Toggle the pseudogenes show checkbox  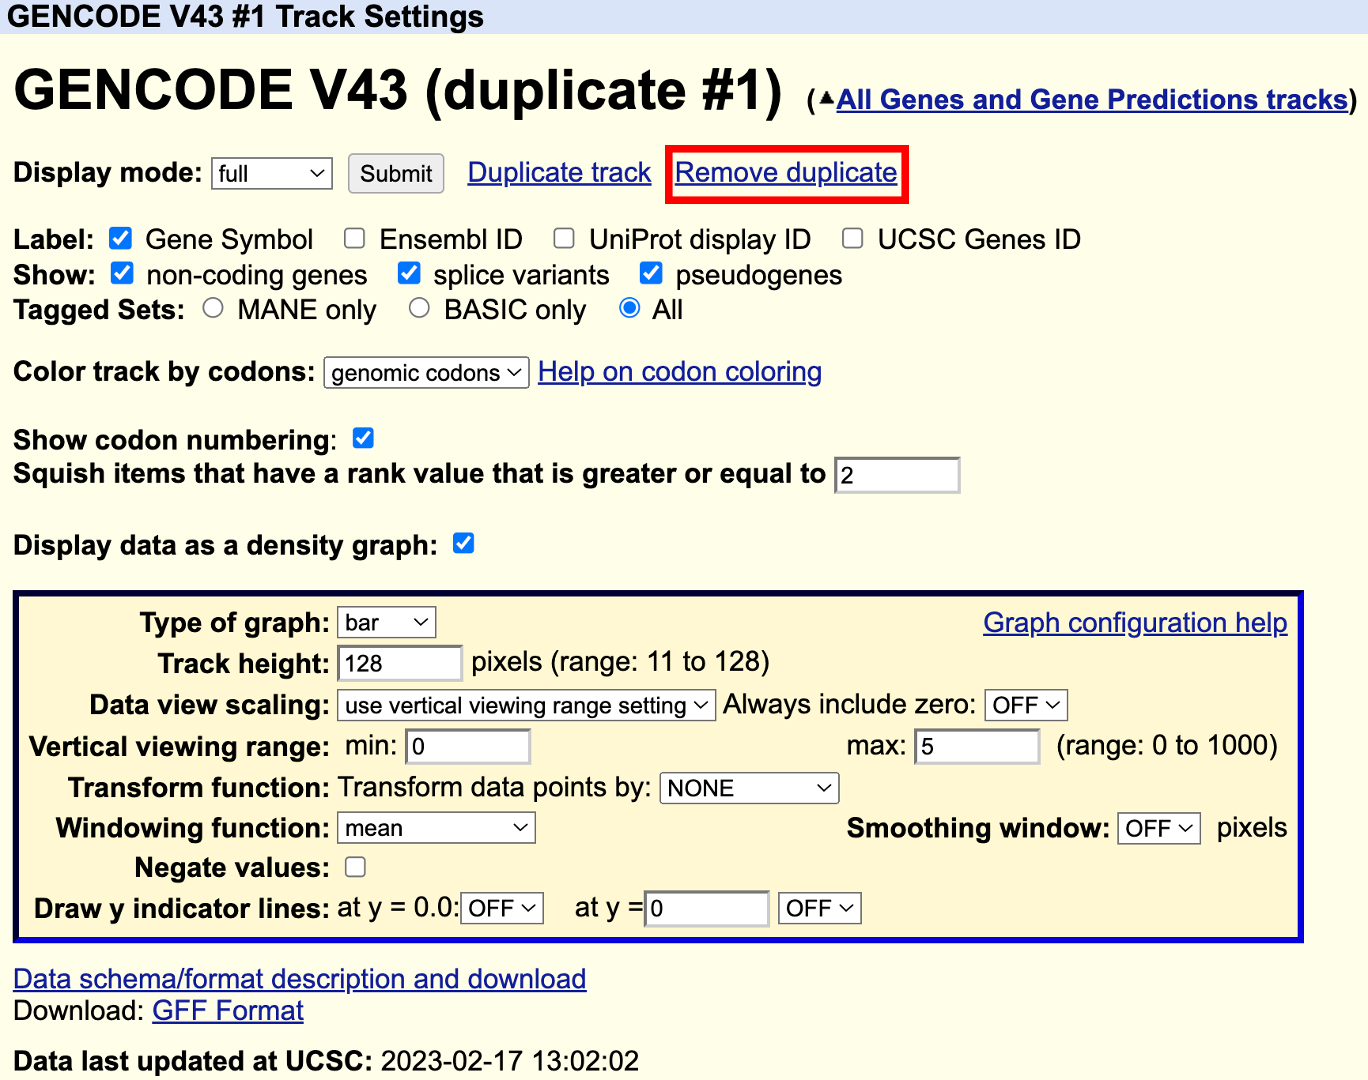click(x=651, y=273)
